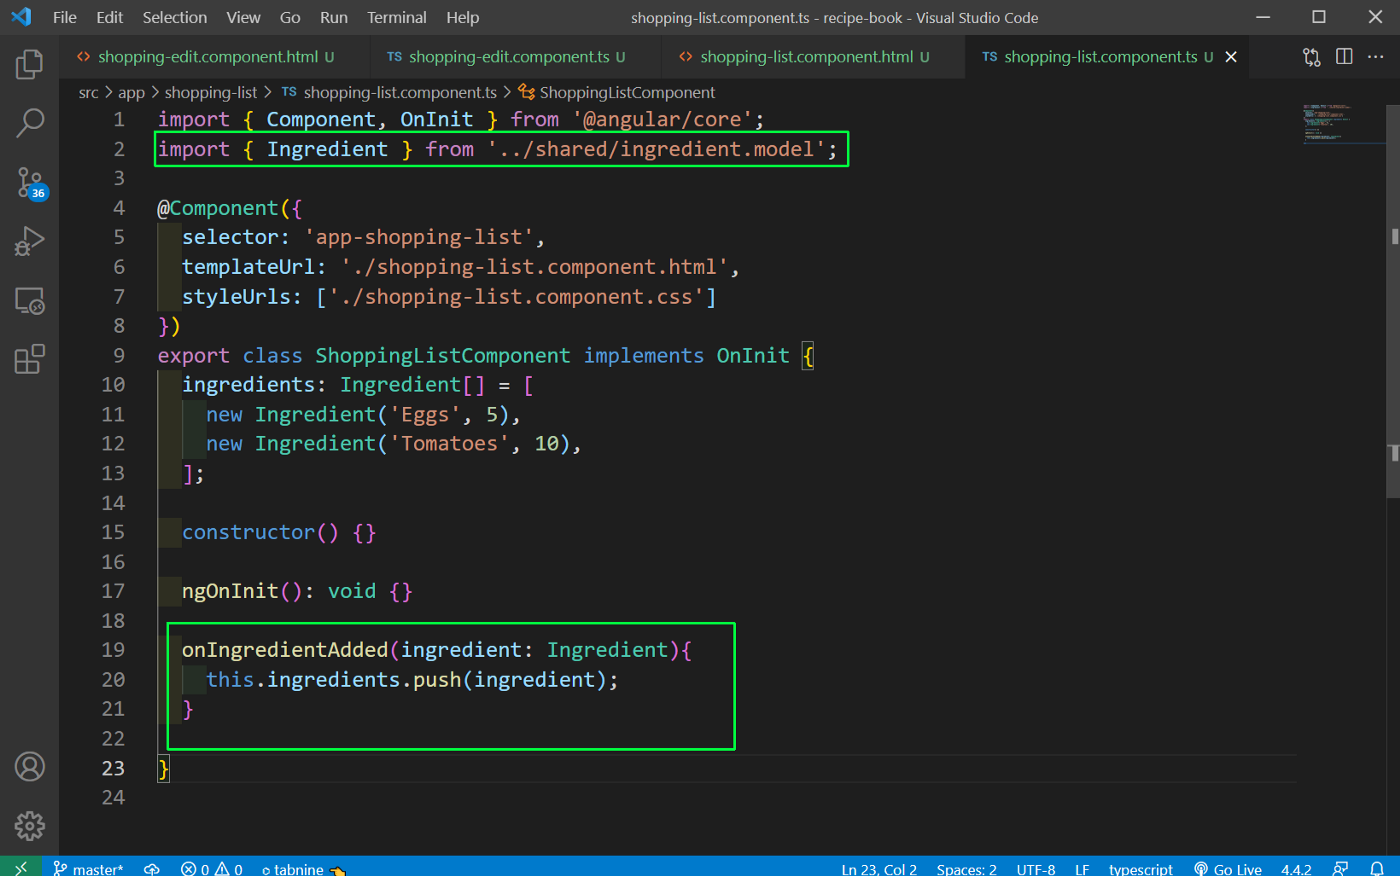Open the Manage gear menu

pos(30,826)
